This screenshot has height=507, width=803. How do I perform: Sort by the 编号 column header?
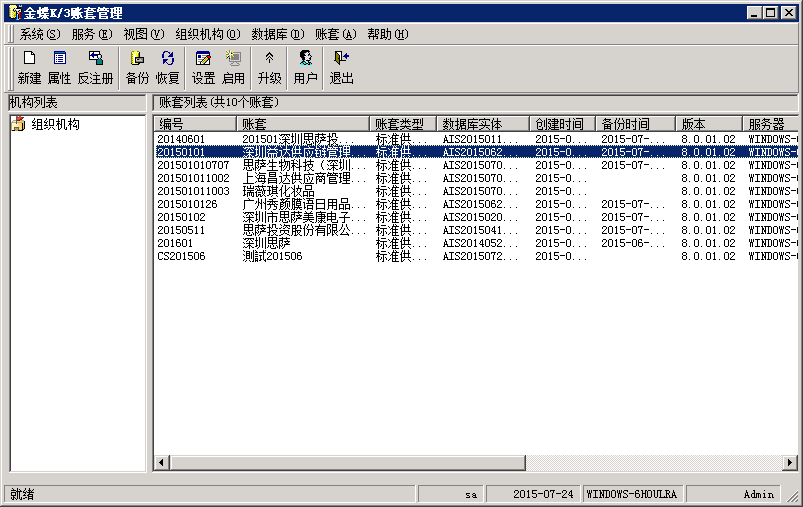tap(195, 124)
